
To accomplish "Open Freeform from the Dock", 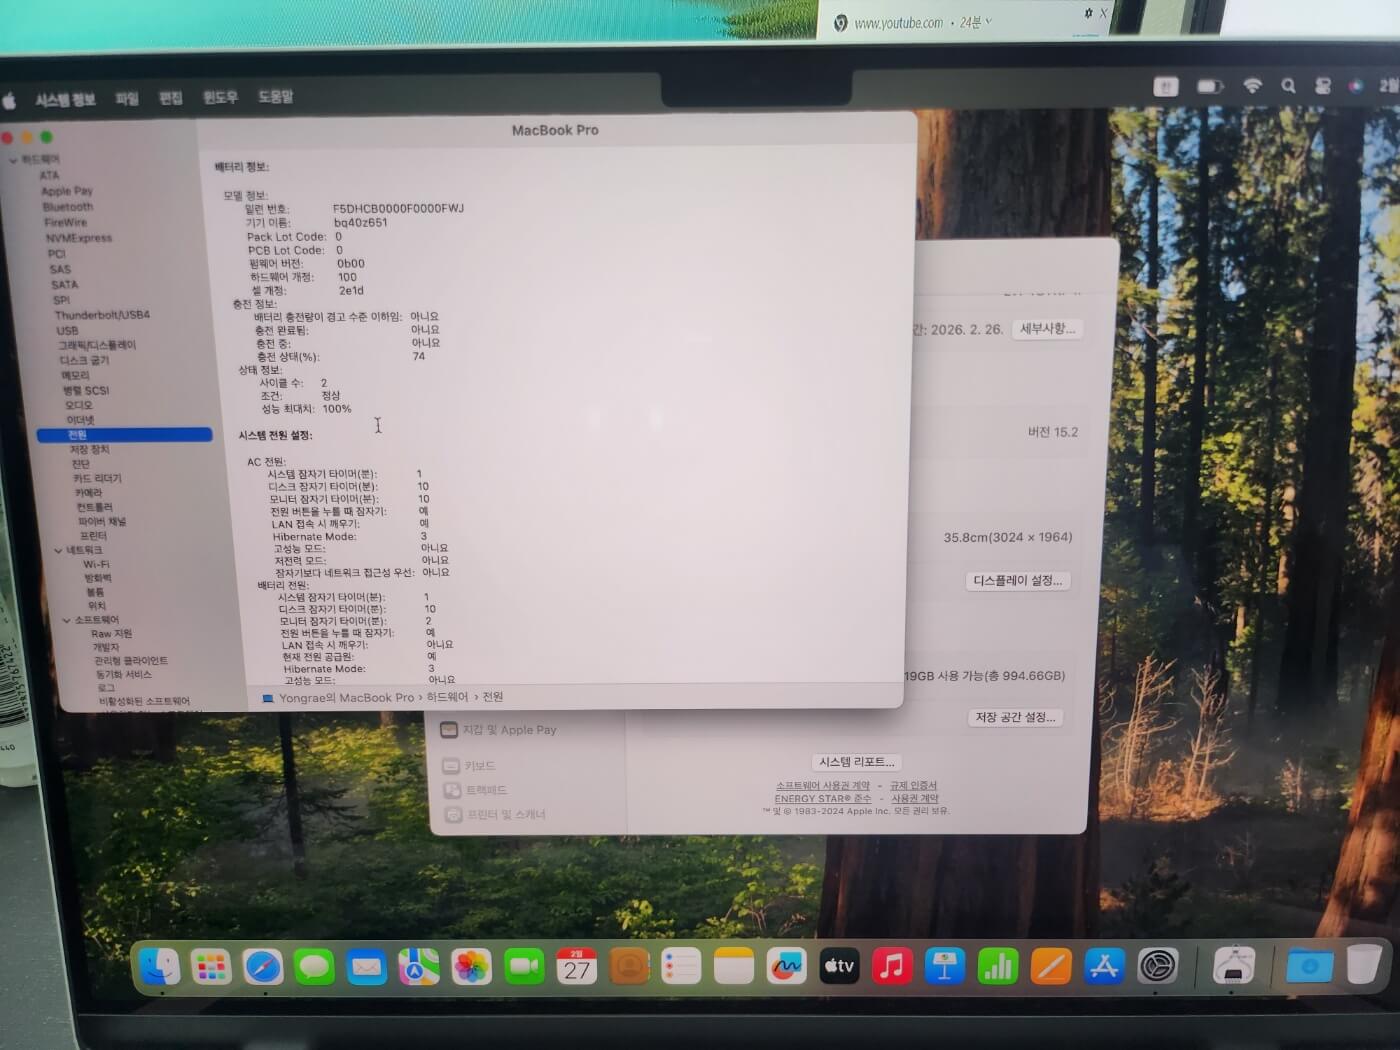I will [x=786, y=967].
